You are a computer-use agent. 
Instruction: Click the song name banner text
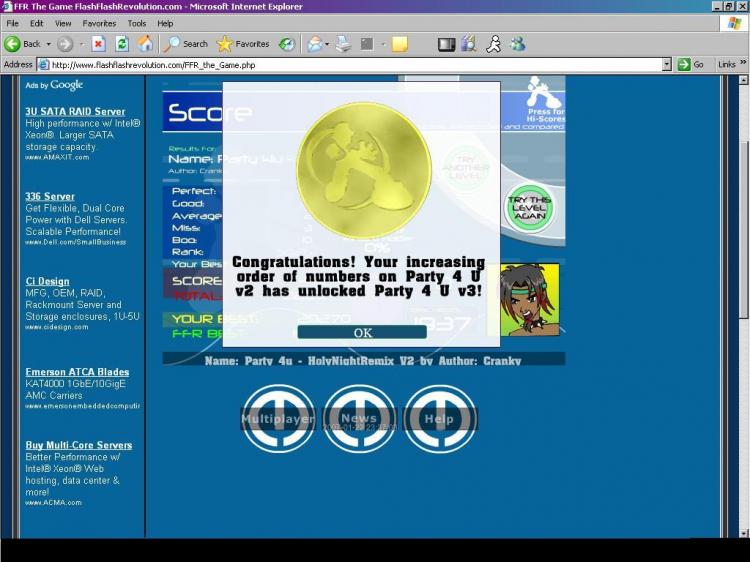click(363, 361)
